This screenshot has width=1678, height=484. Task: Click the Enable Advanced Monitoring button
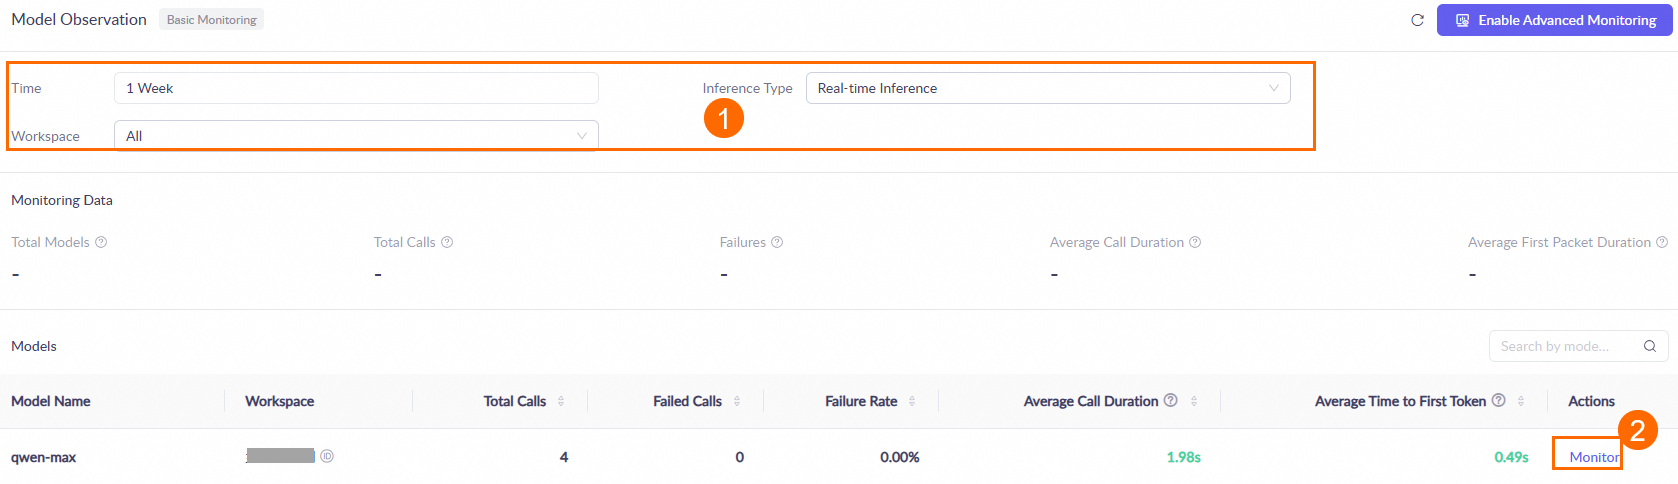click(x=1555, y=20)
